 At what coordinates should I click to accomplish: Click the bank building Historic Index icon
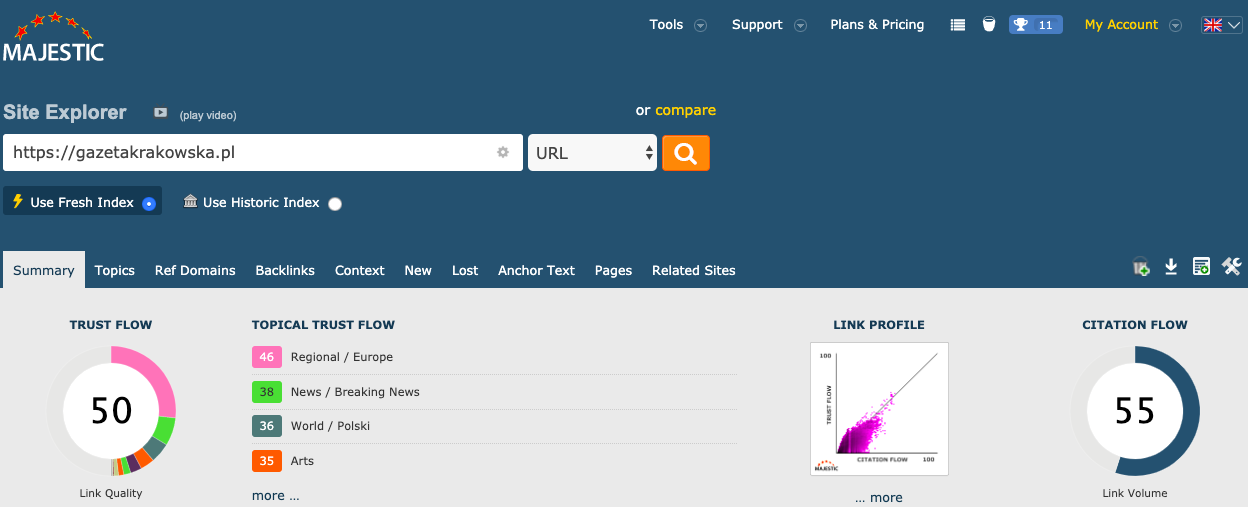coord(190,201)
